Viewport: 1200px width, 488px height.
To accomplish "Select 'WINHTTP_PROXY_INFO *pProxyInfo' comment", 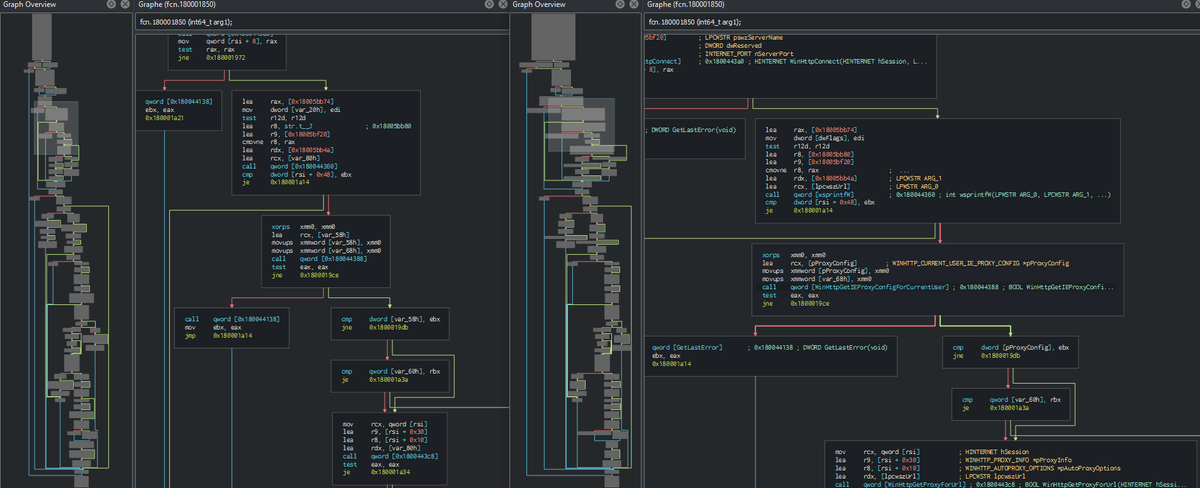I will (1021, 459).
